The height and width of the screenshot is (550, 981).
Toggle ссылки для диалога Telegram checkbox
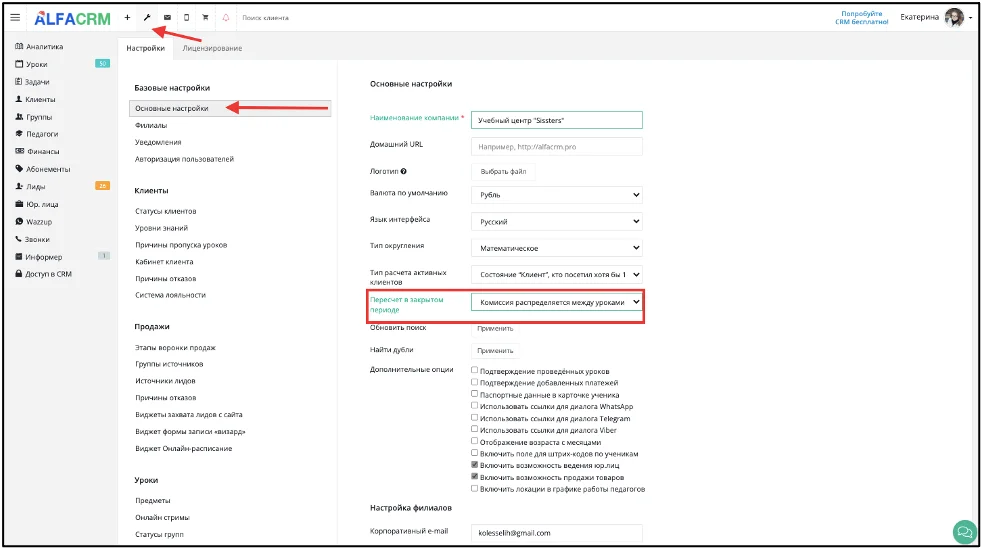474,417
